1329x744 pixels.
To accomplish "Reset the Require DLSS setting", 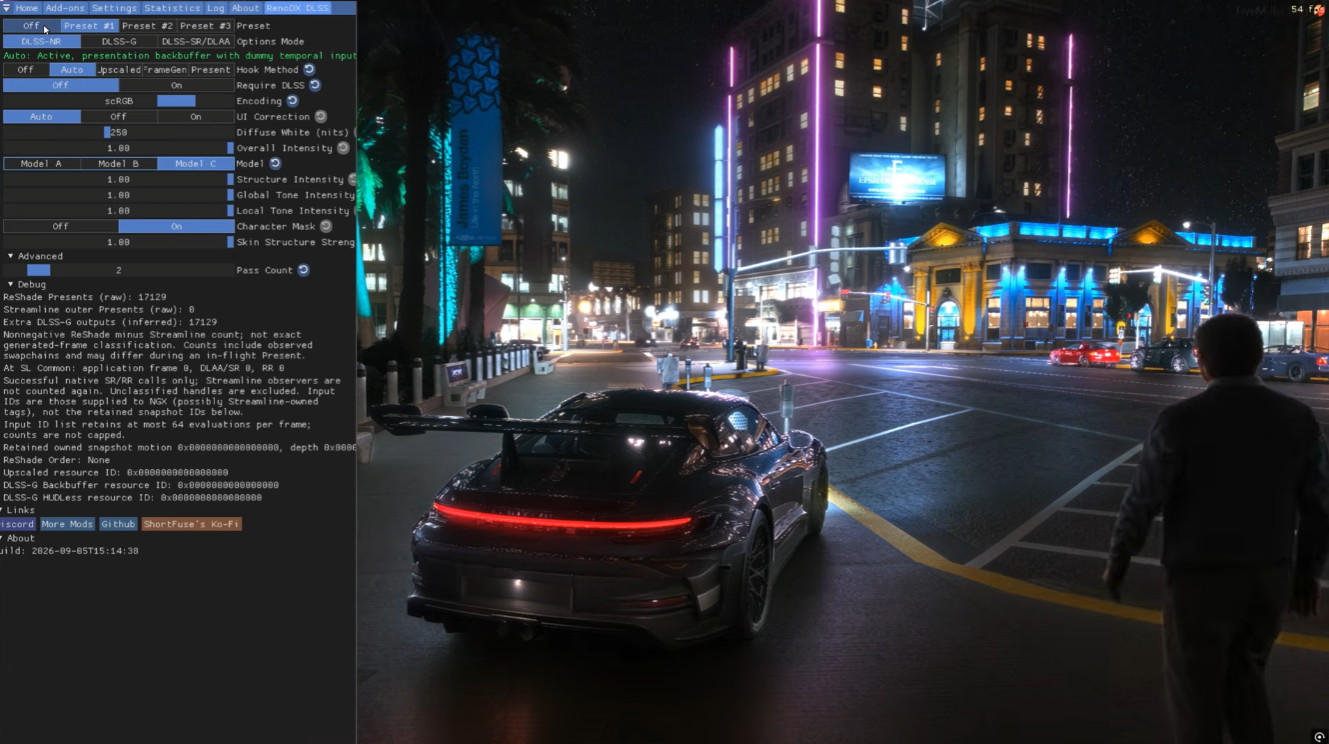I will point(315,85).
